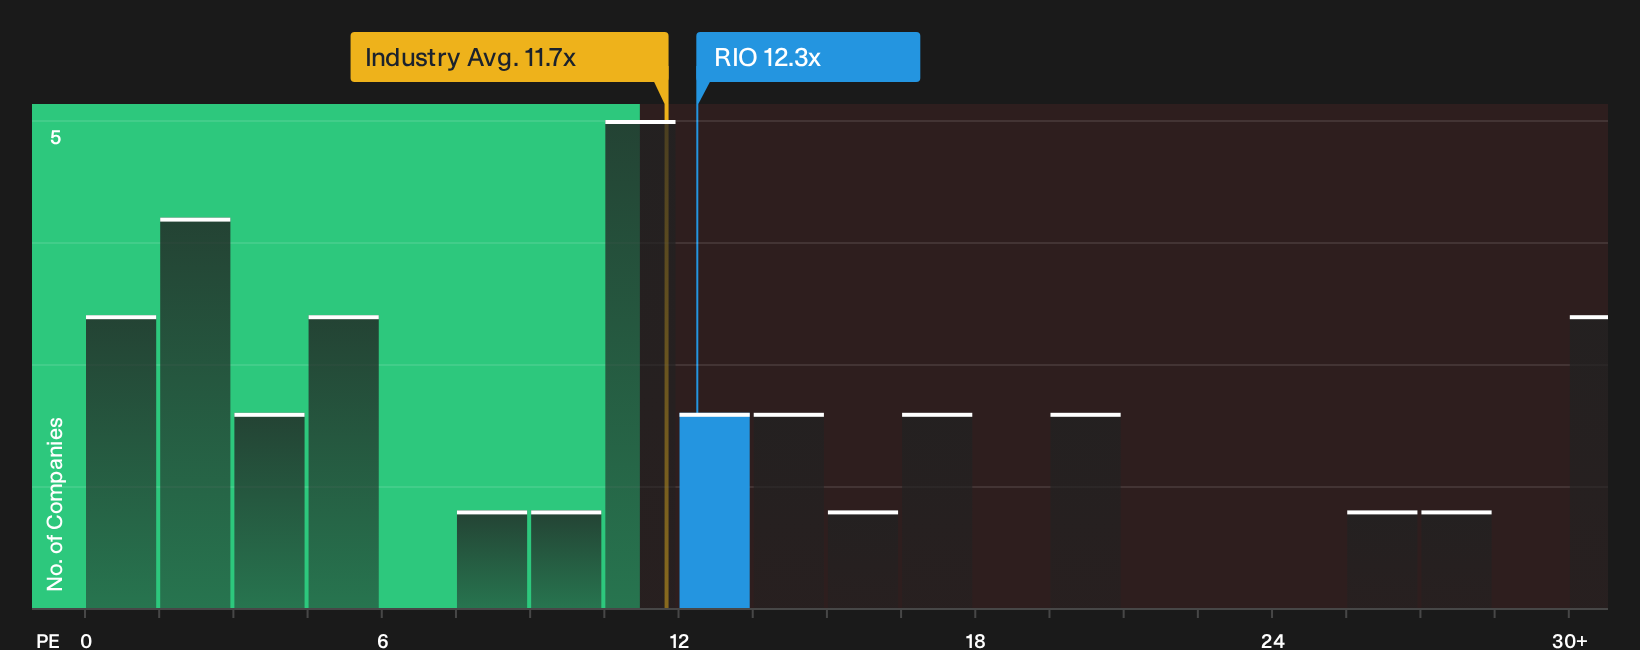Click the No. of Companies axis title

(x=55, y=503)
